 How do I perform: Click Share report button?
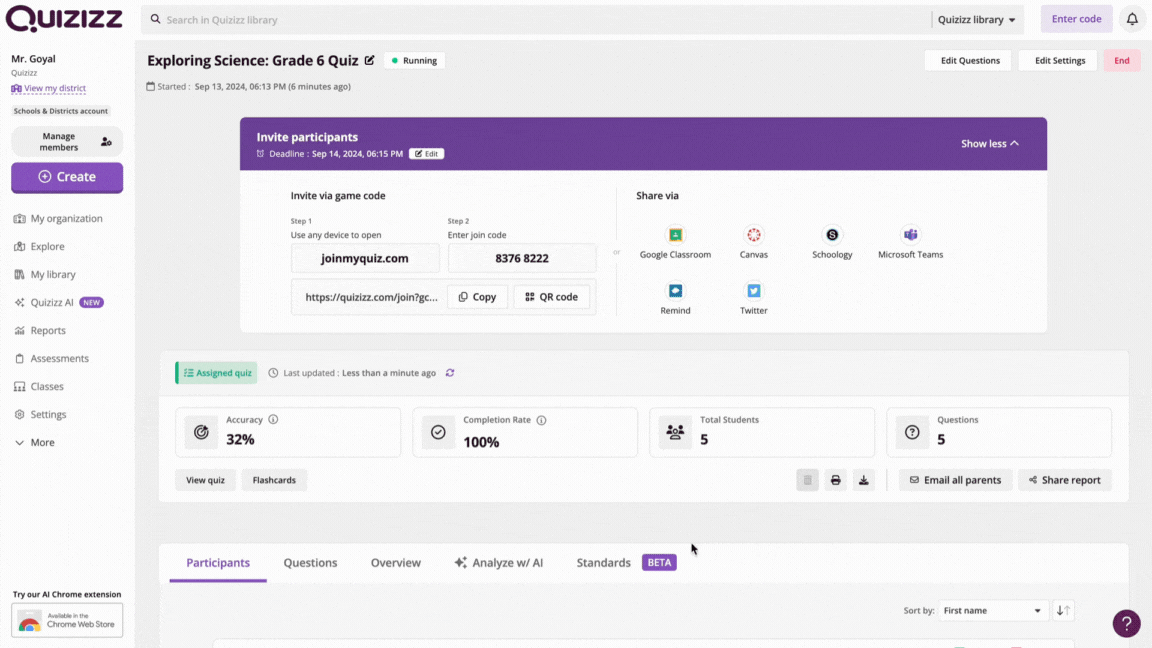pos(1065,480)
